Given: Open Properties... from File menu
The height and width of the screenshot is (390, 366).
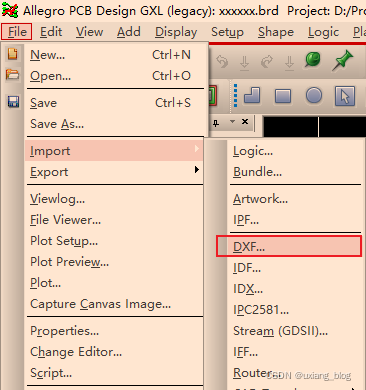Looking at the screenshot, I should 114,331.
